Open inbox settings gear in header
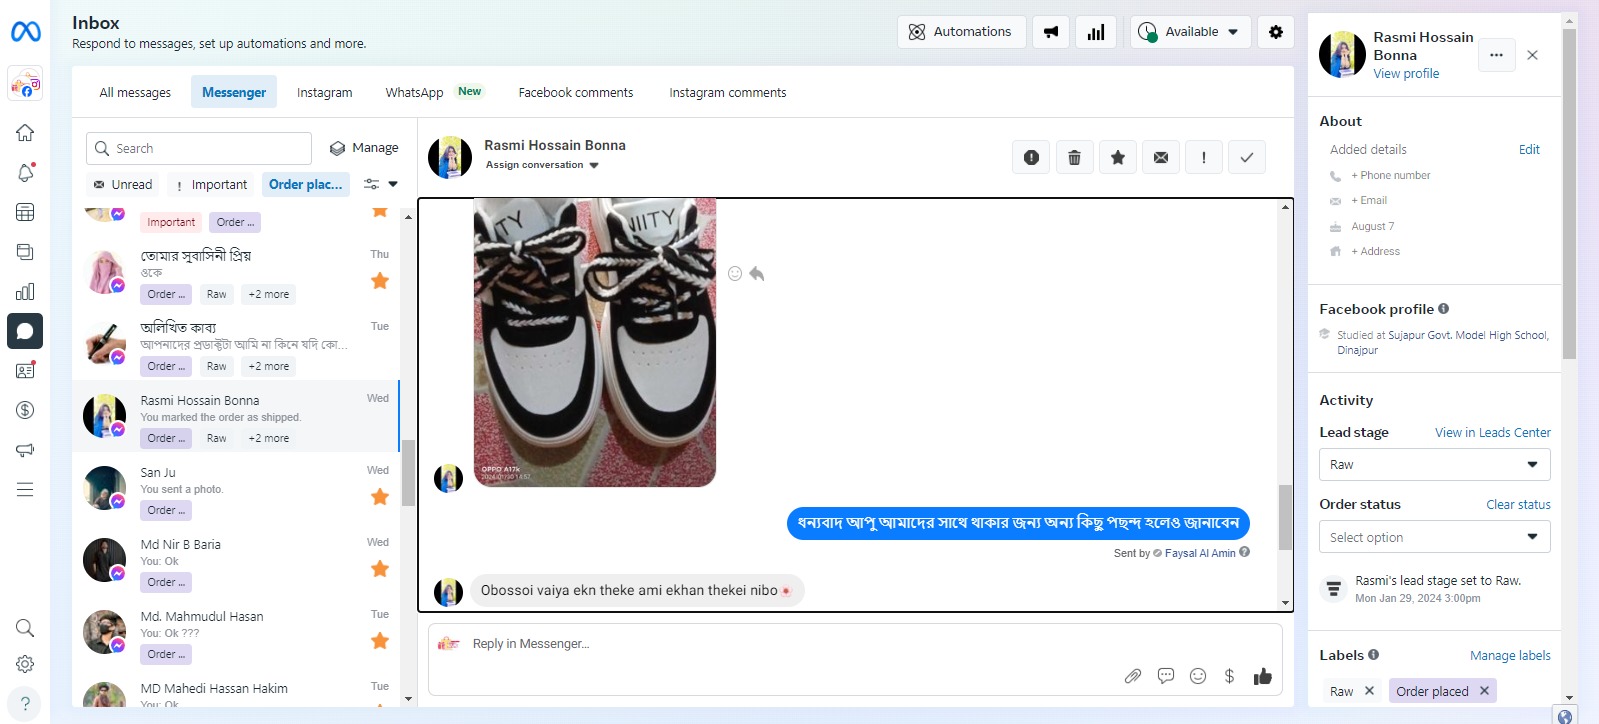 pyautogui.click(x=1275, y=32)
